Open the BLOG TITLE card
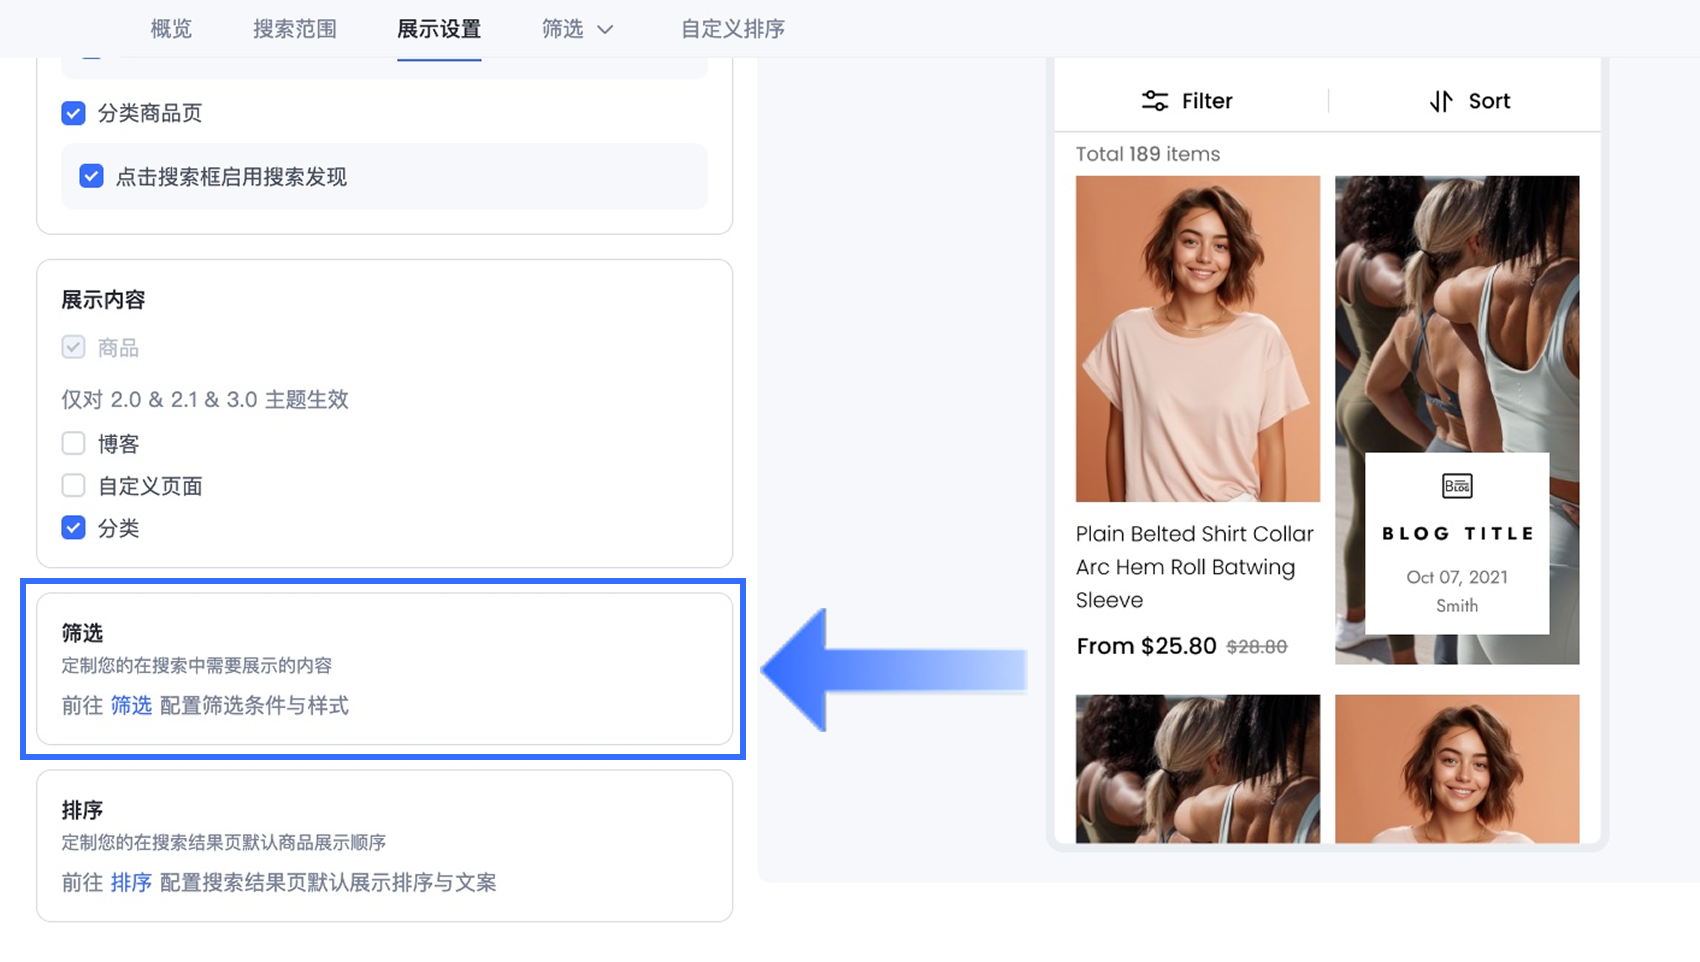The image size is (1700, 962). click(1457, 543)
